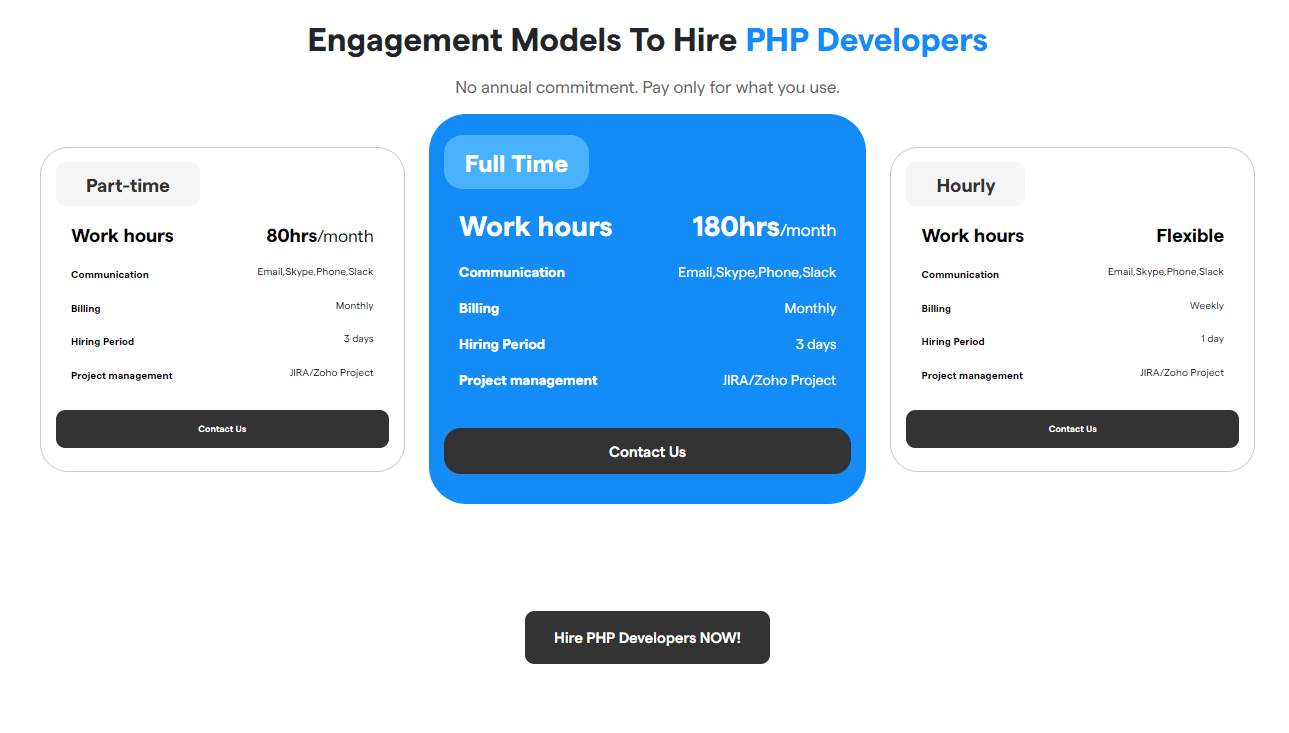Select the Full Time plan label
This screenshot has width=1289, height=733.
516,163
